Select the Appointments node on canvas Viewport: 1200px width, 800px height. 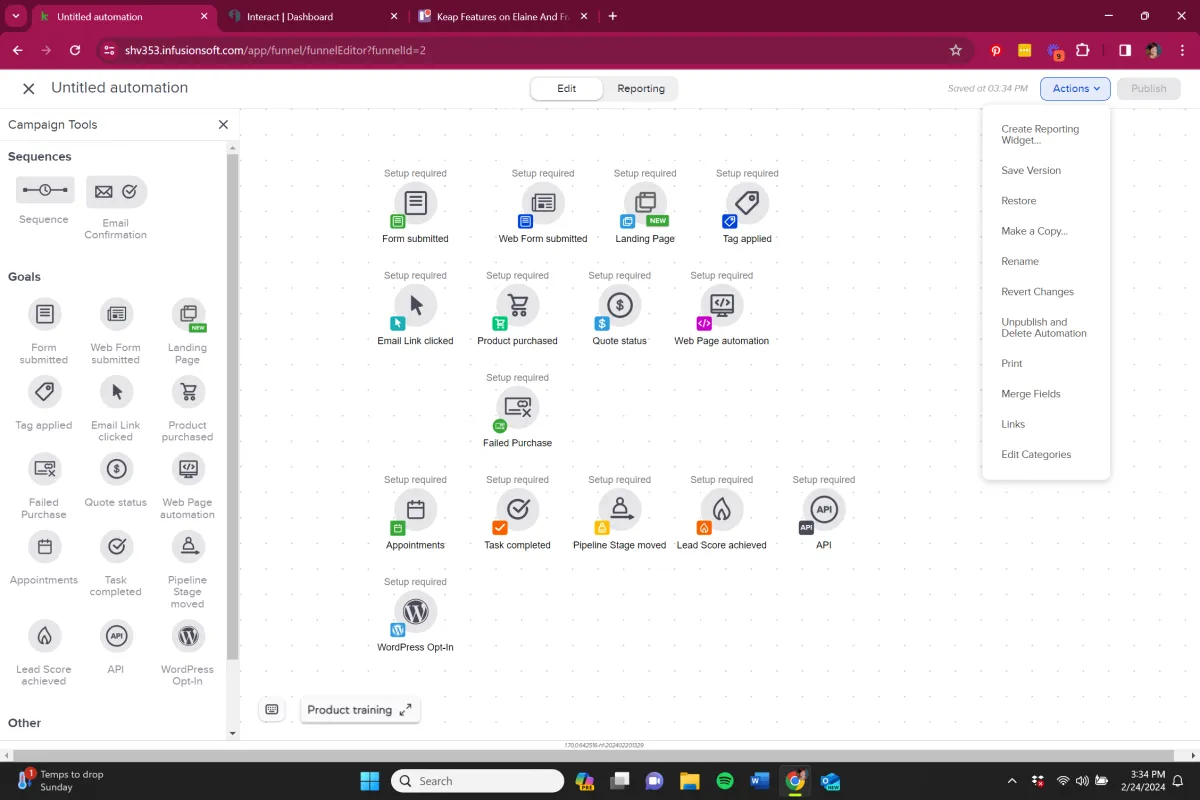coord(415,510)
